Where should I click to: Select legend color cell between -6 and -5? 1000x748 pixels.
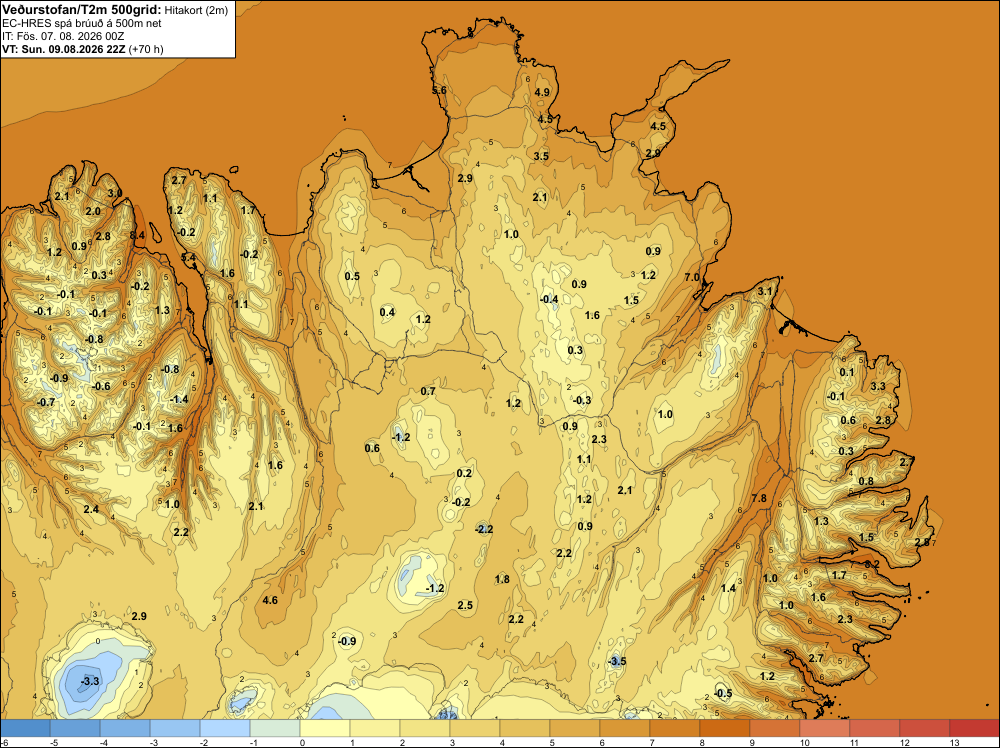tap(25, 728)
